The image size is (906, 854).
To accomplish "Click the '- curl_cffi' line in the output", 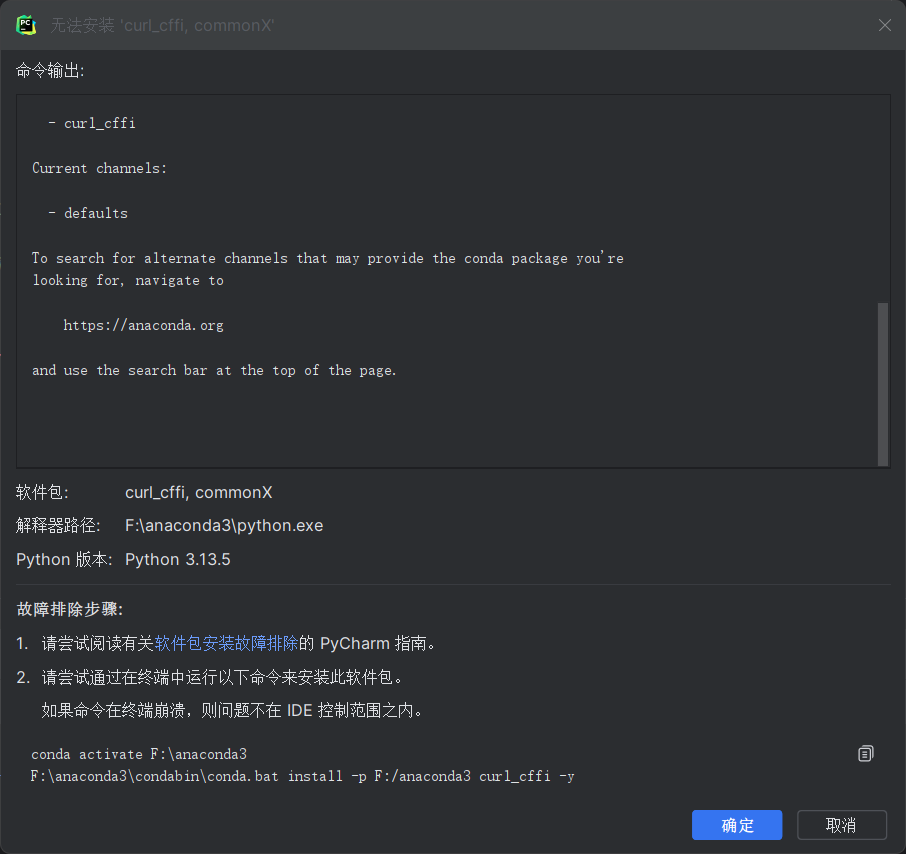I will point(92,123).
